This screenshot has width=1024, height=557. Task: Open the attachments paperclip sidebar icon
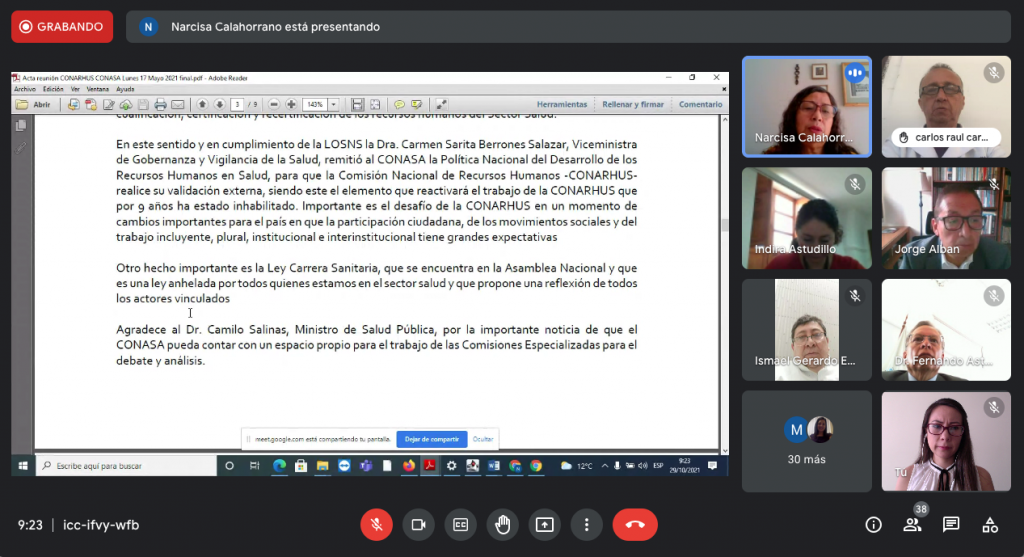(21, 148)
